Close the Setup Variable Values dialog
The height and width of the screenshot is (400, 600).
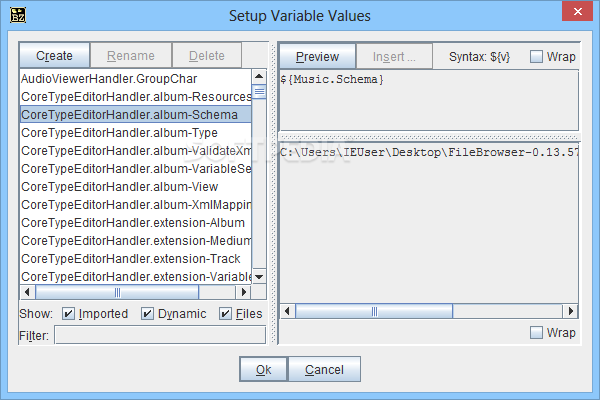pyautogui.click(x=577, y=11)
